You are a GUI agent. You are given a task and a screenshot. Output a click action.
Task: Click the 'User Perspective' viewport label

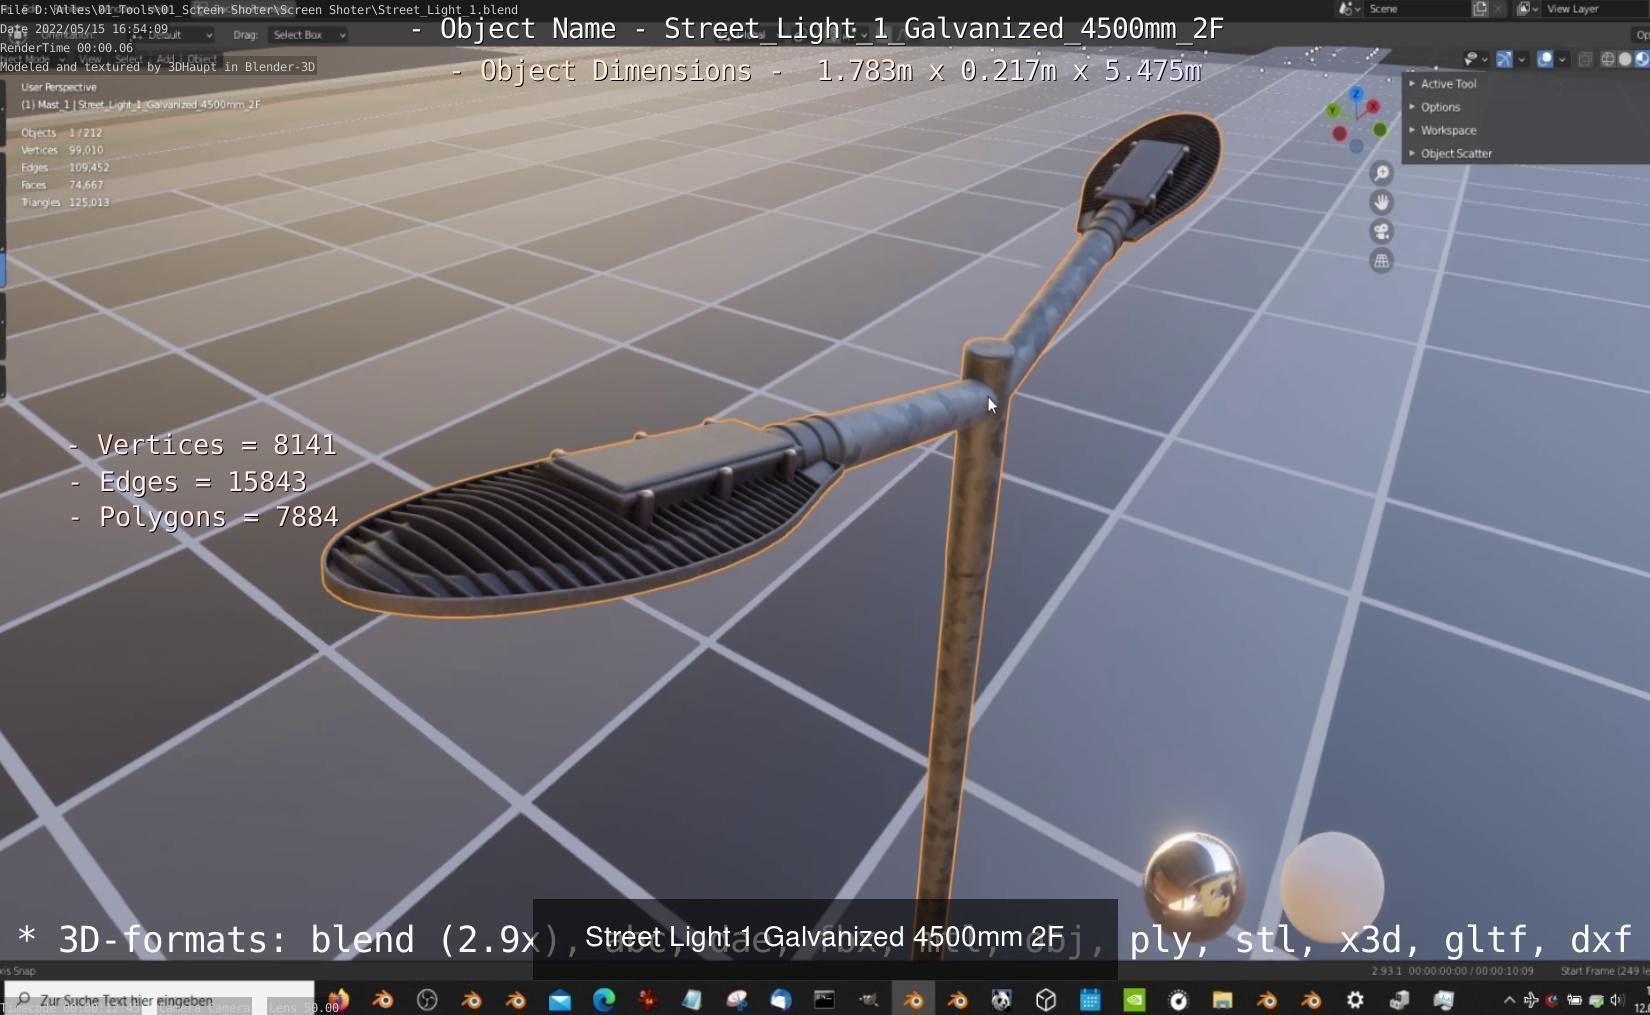pos(59,87)
